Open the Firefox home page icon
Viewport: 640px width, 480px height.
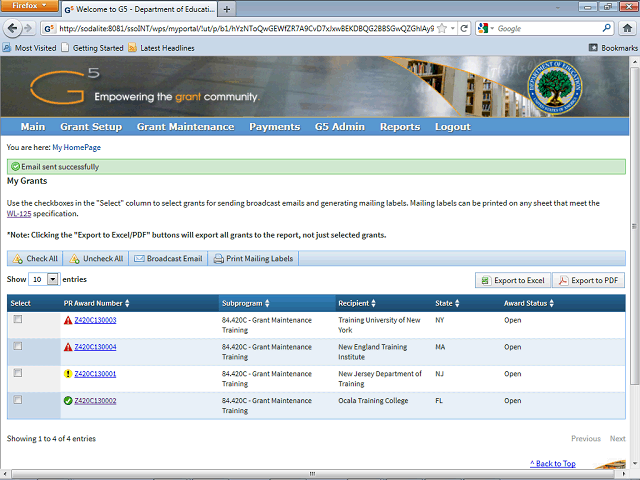[627, 28]
